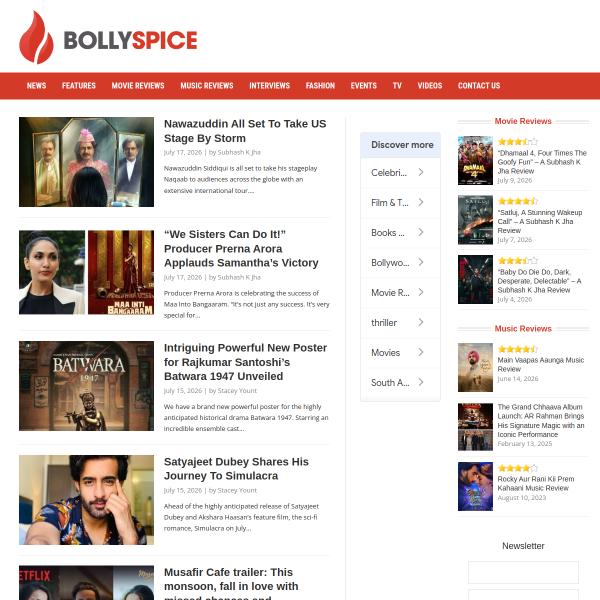Click the Discover more header
The image size is (600, 600).
(400, 145)
